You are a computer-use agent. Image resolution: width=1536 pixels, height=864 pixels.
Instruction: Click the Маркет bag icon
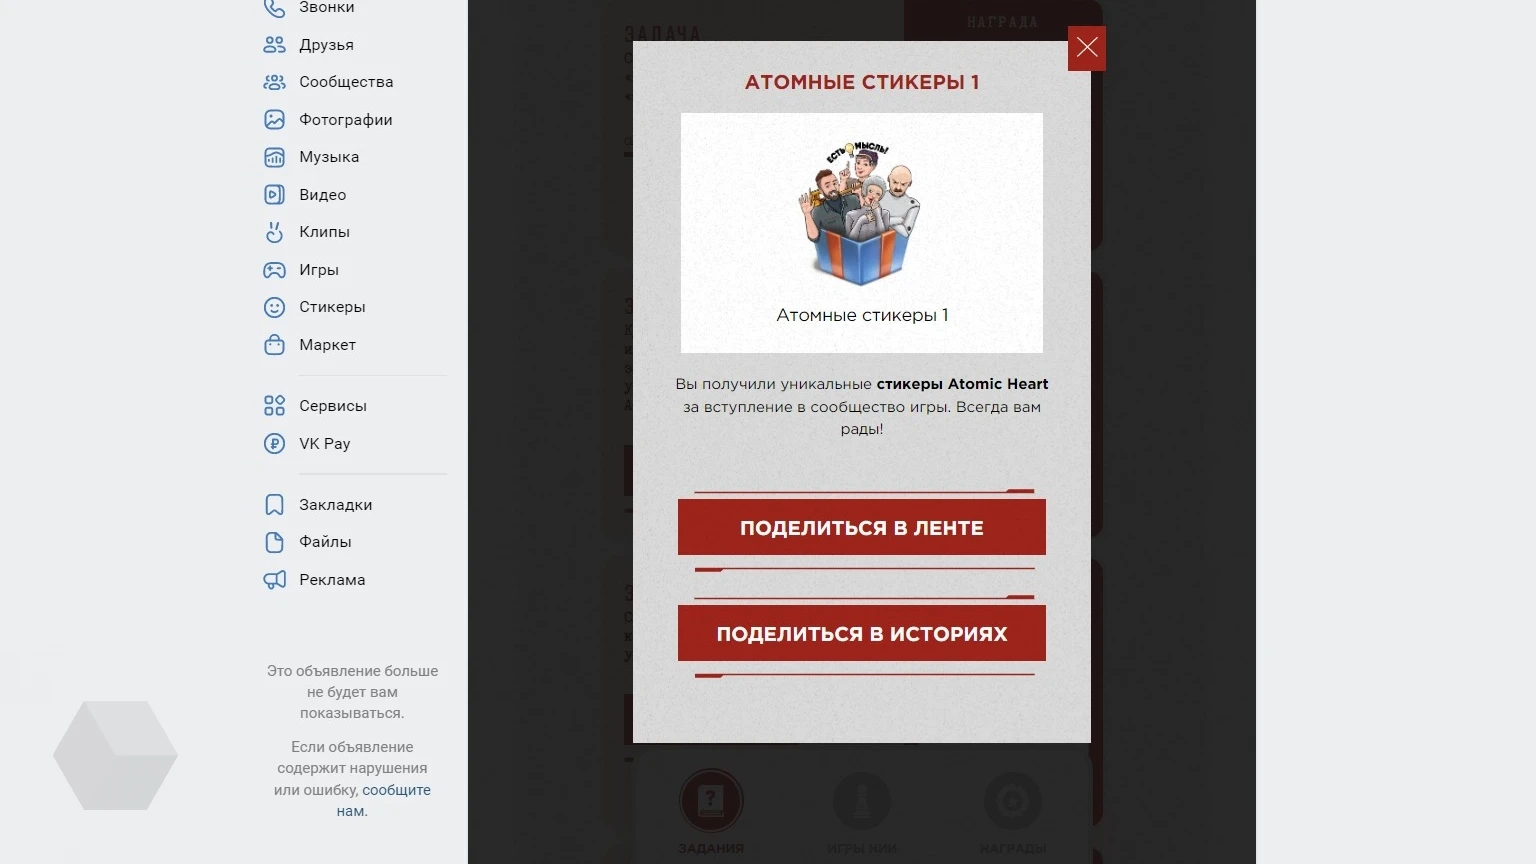tap(274, 345)
